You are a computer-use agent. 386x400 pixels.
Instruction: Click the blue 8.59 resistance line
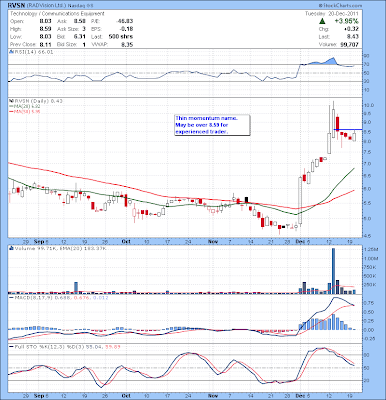click(348, 129)
